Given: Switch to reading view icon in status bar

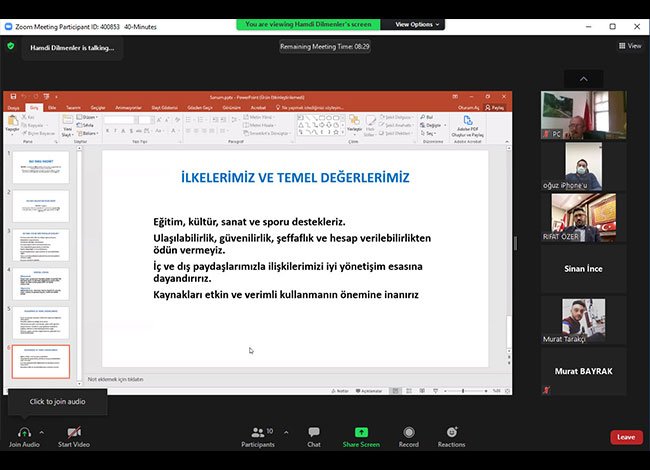Looking at the screenshot, I should click(422, 391).
